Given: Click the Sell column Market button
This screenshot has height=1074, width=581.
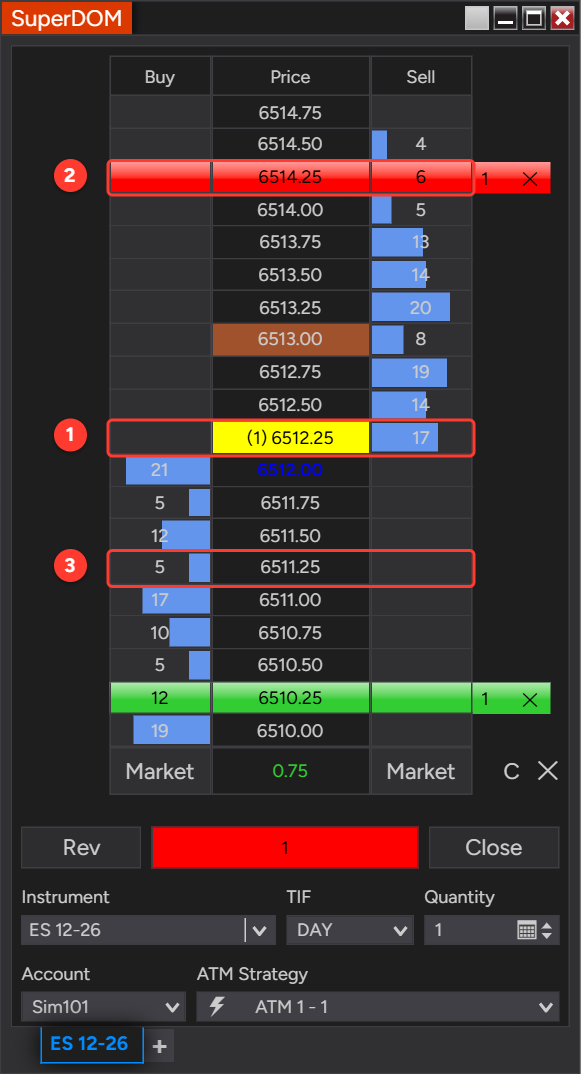Looking at the screenshot, I should point(421,771).
